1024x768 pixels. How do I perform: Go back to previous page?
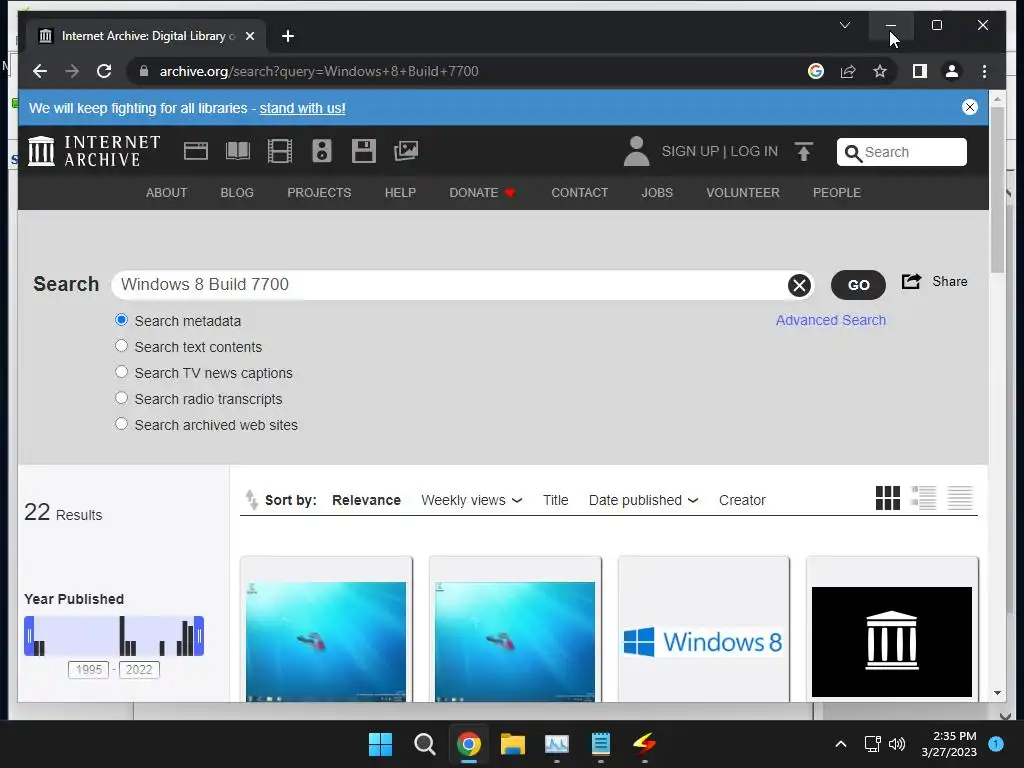40,71
